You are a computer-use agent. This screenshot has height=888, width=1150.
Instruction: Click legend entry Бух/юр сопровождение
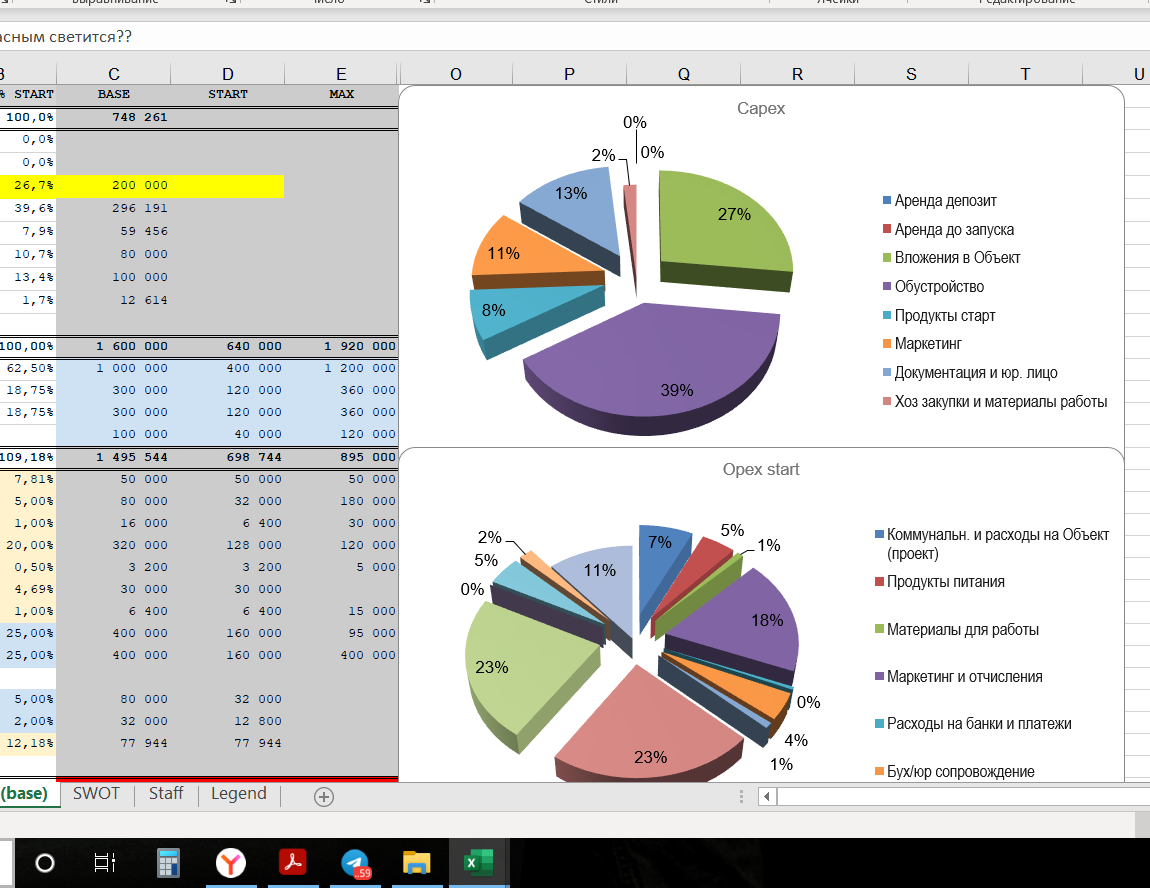(x=954, y=771)
